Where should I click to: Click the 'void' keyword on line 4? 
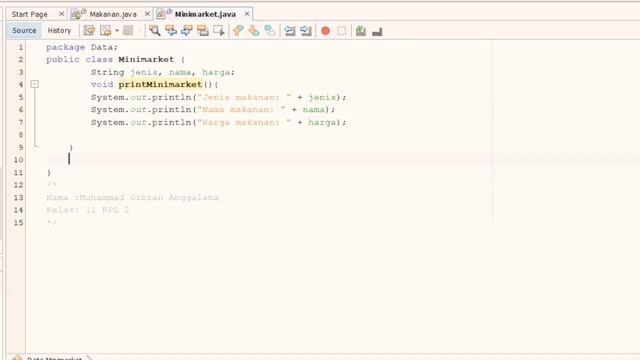pos(102,84)
